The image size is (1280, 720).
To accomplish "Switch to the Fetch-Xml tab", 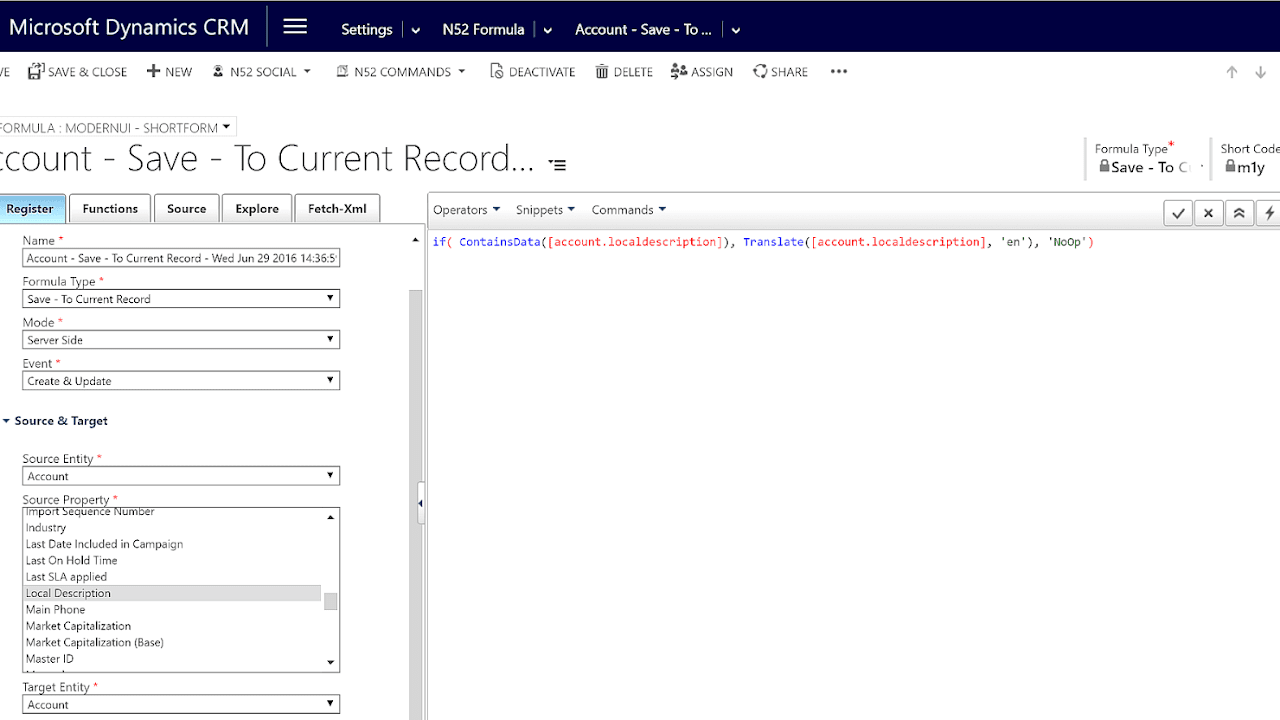I will [x=337, y=209].
